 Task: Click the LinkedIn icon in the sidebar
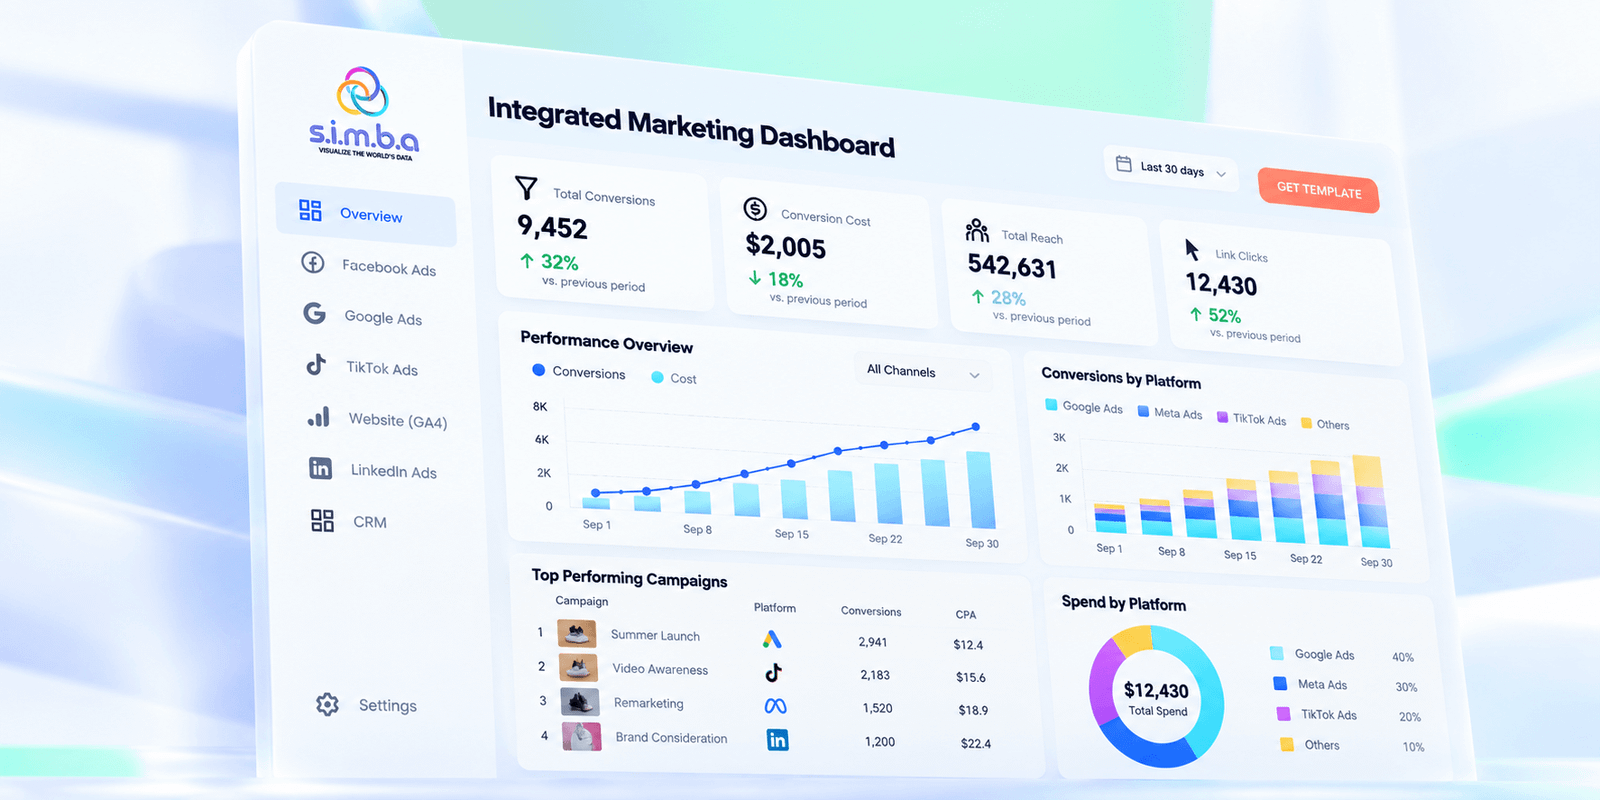pos(320,468)
